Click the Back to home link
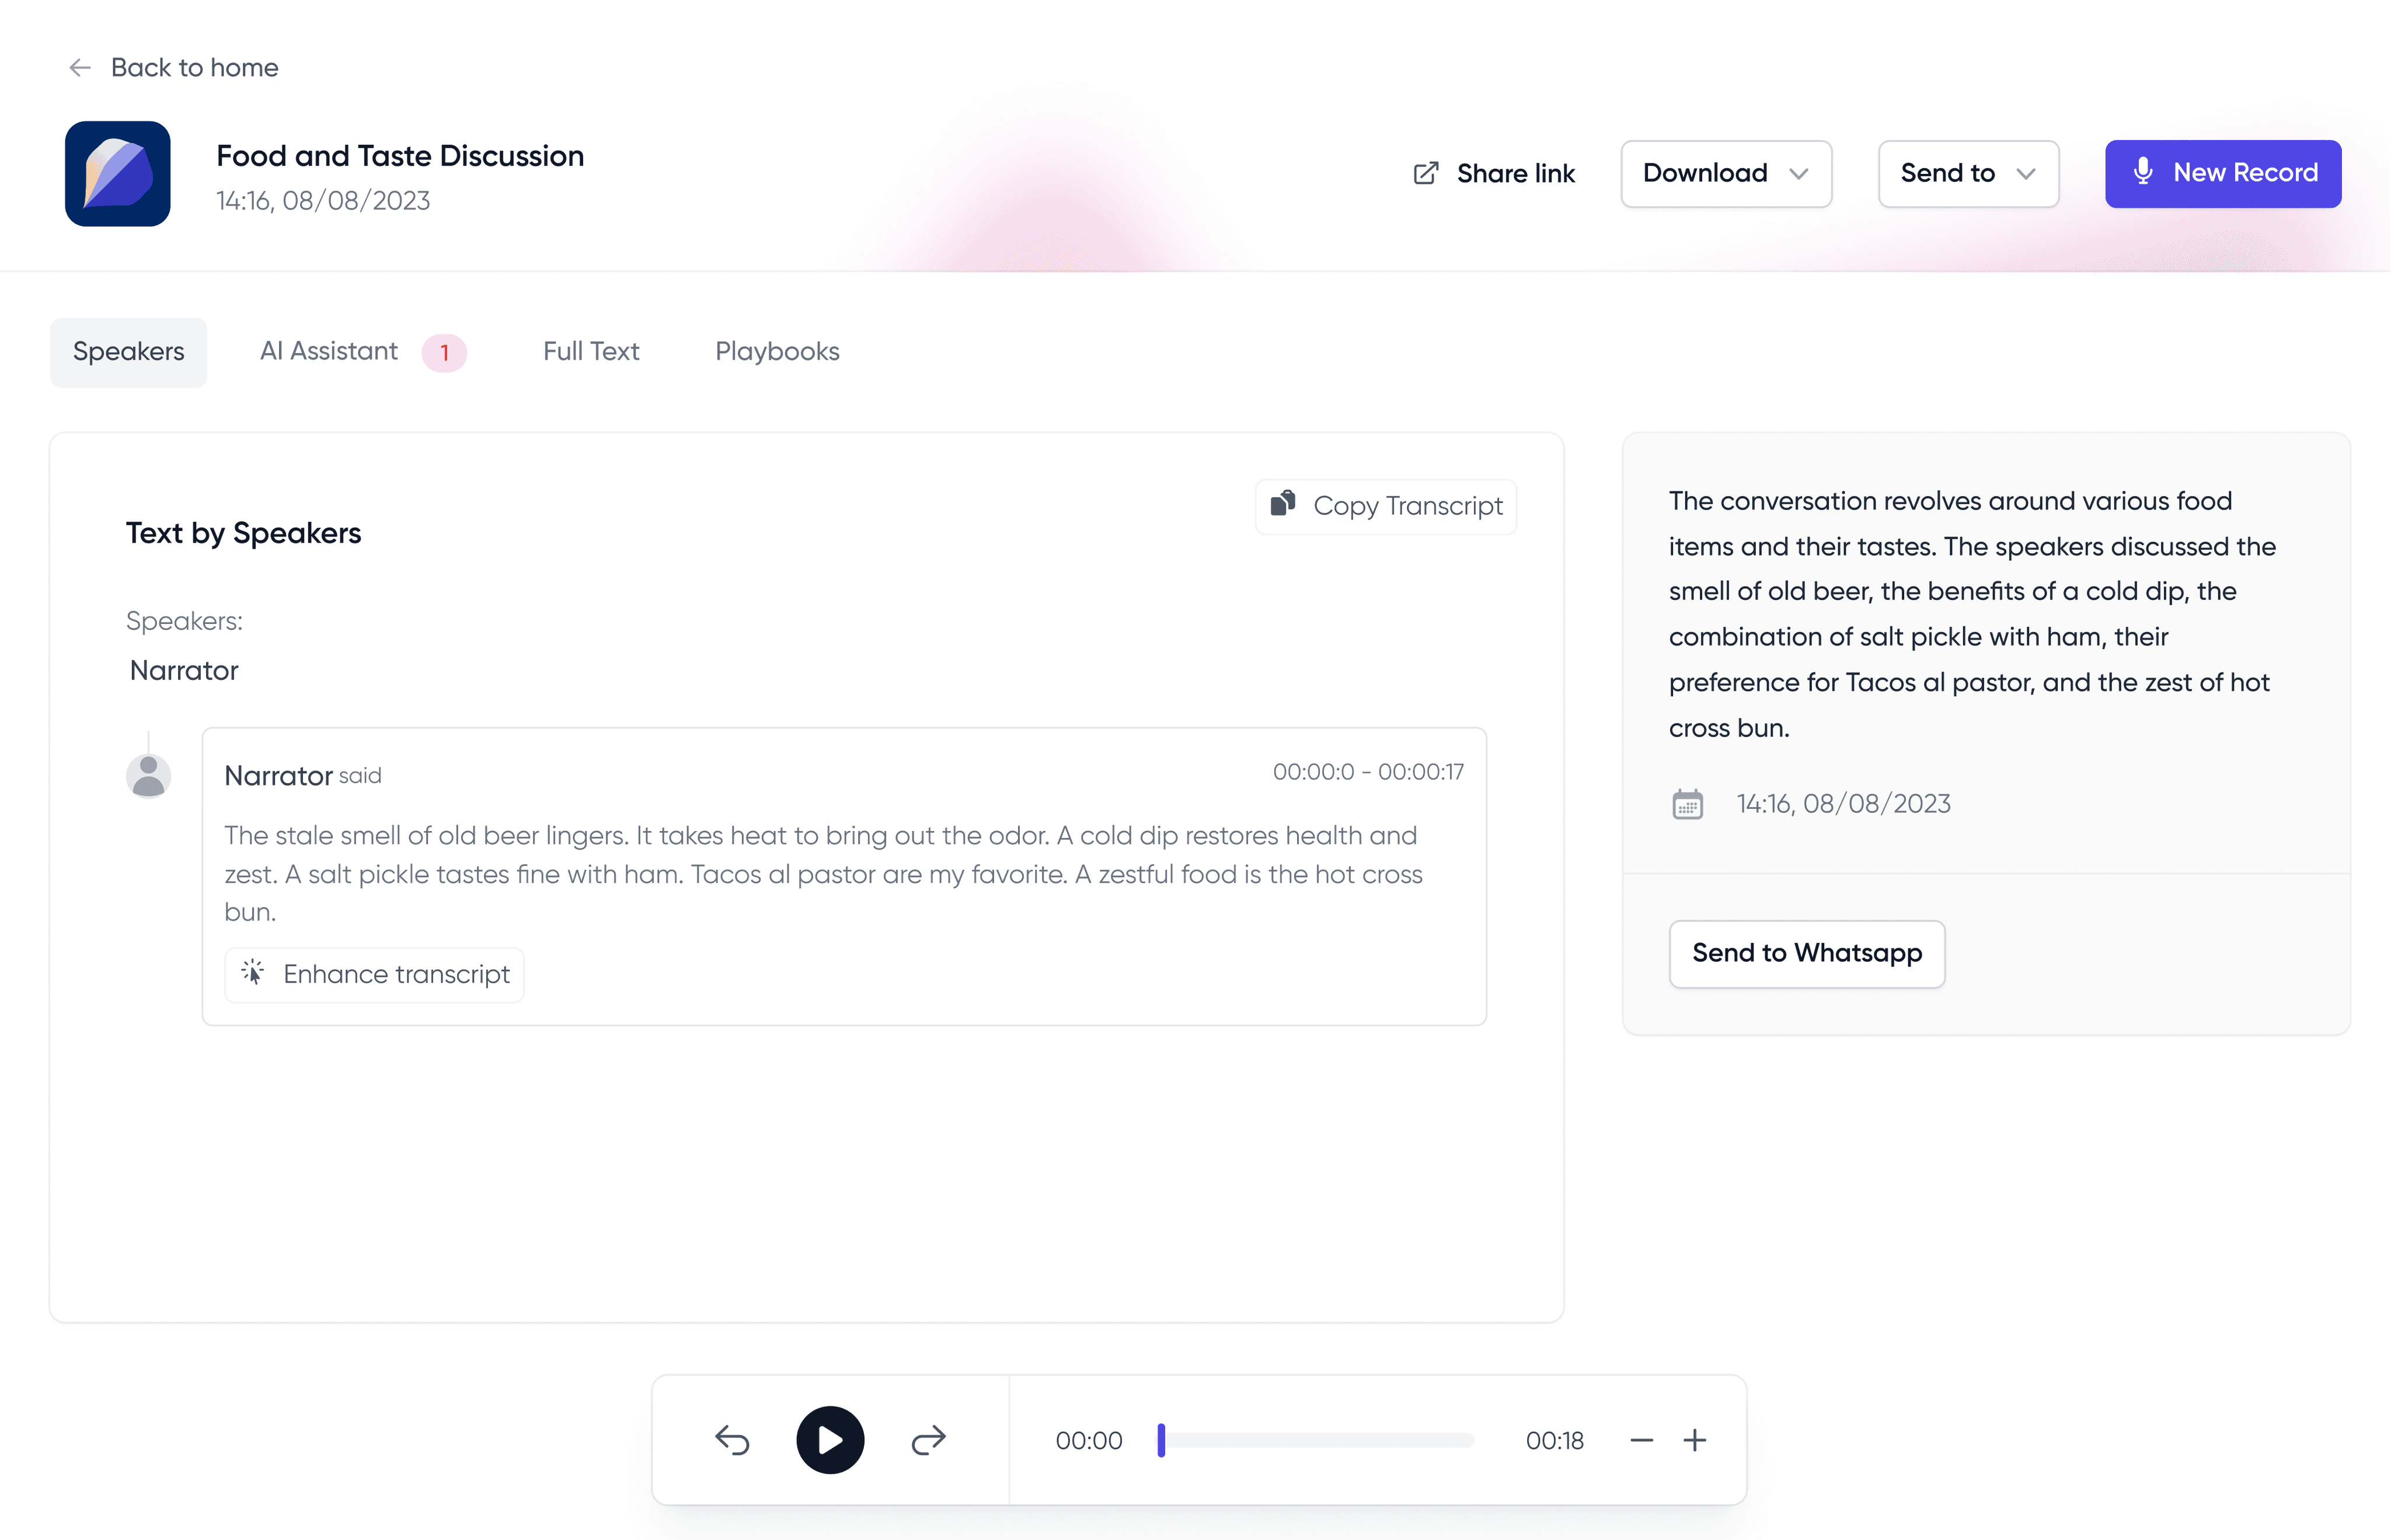 tap(194, 67)
